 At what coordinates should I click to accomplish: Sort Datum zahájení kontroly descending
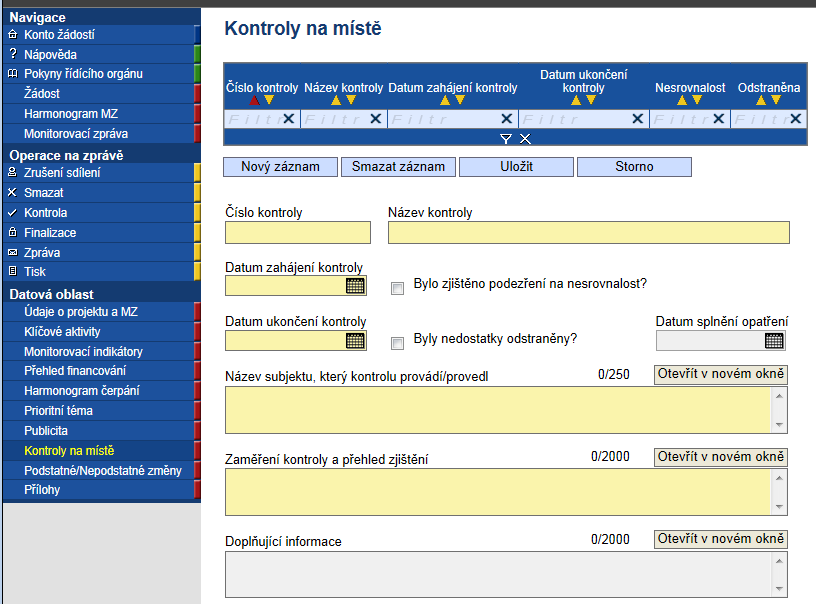click(460, 100)
